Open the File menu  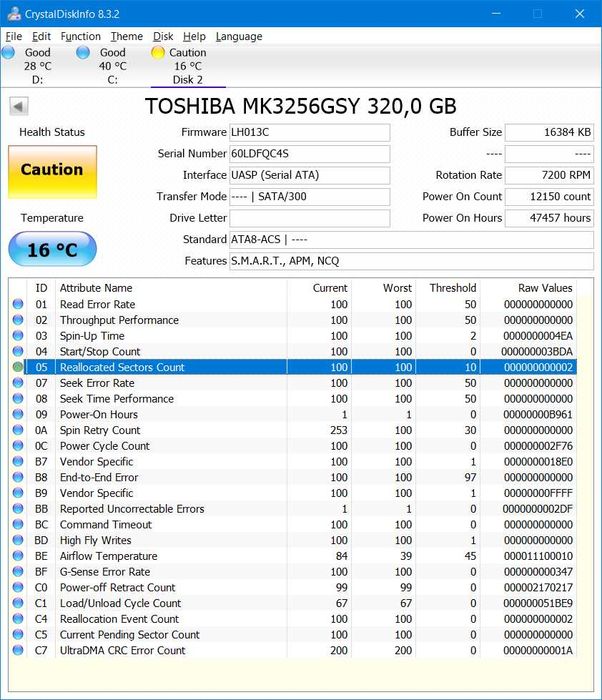pos(13,36)
